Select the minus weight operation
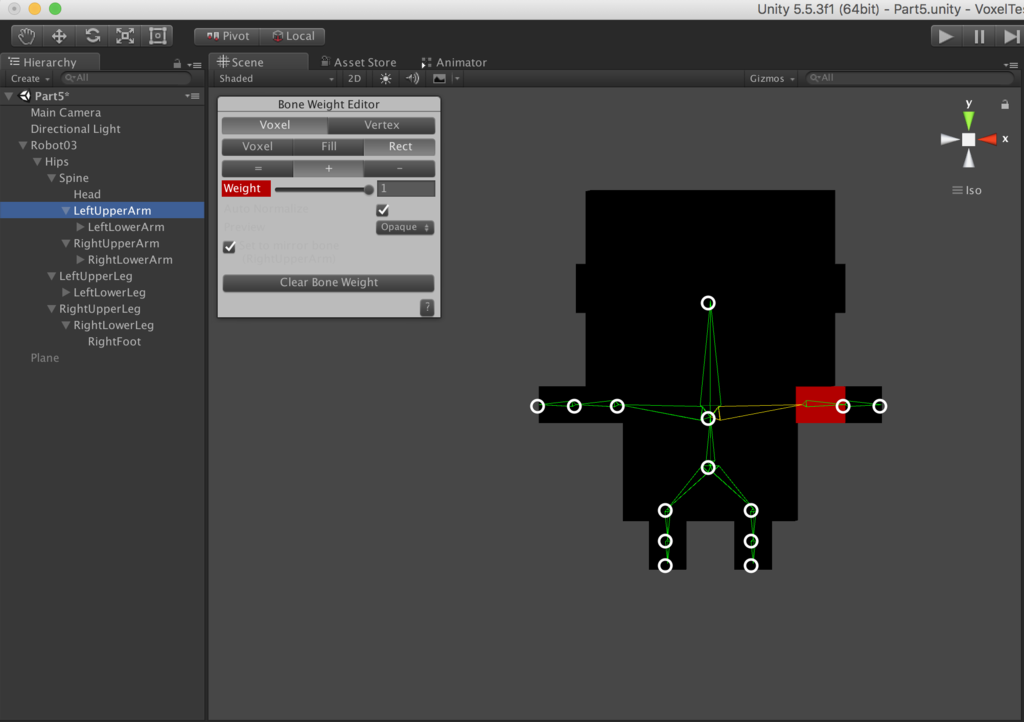The height and width of the screenshot is (722, 1024). (x=400, y=168)
